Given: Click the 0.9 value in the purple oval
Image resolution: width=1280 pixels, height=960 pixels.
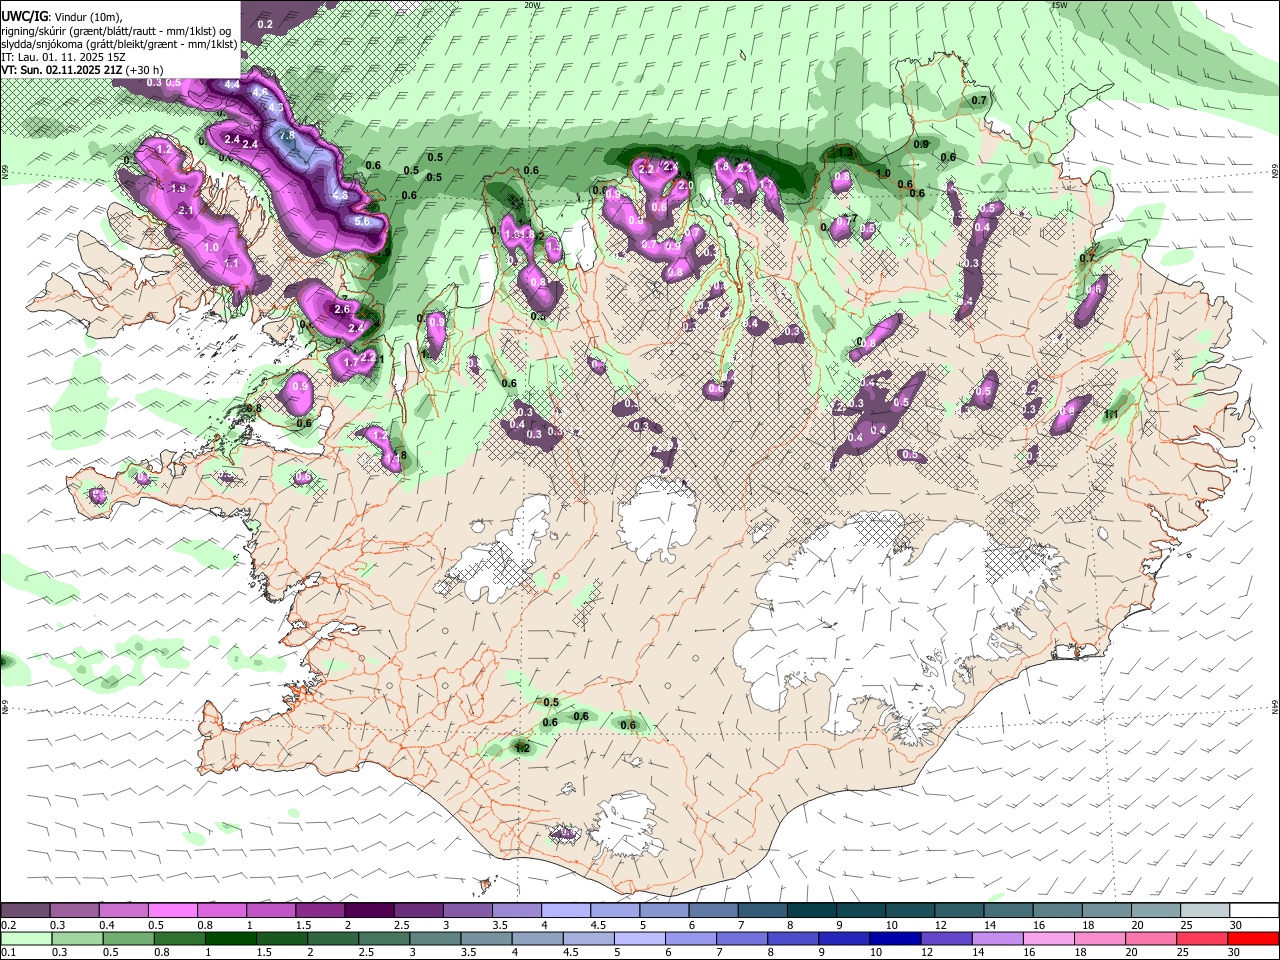Looking at the screenshot, I should coord(300,386).
